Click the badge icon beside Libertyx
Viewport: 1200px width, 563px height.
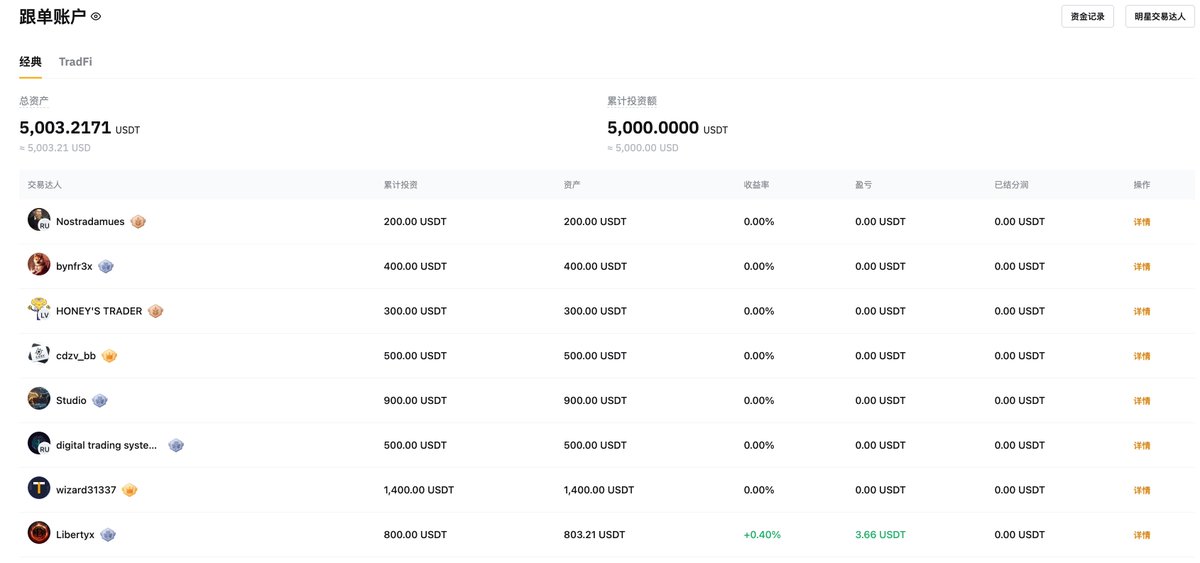pos(108,535)
